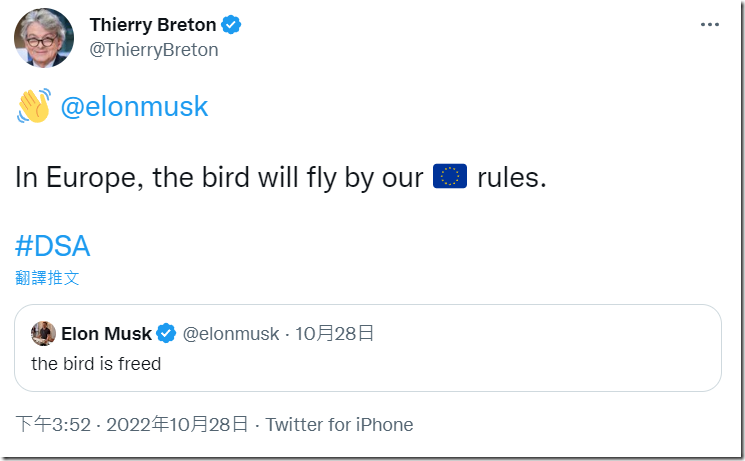The image size is (745, 461).
Task: Click the 10月28日 date in the quoted tweet
Action: click(x=333, y=333)
